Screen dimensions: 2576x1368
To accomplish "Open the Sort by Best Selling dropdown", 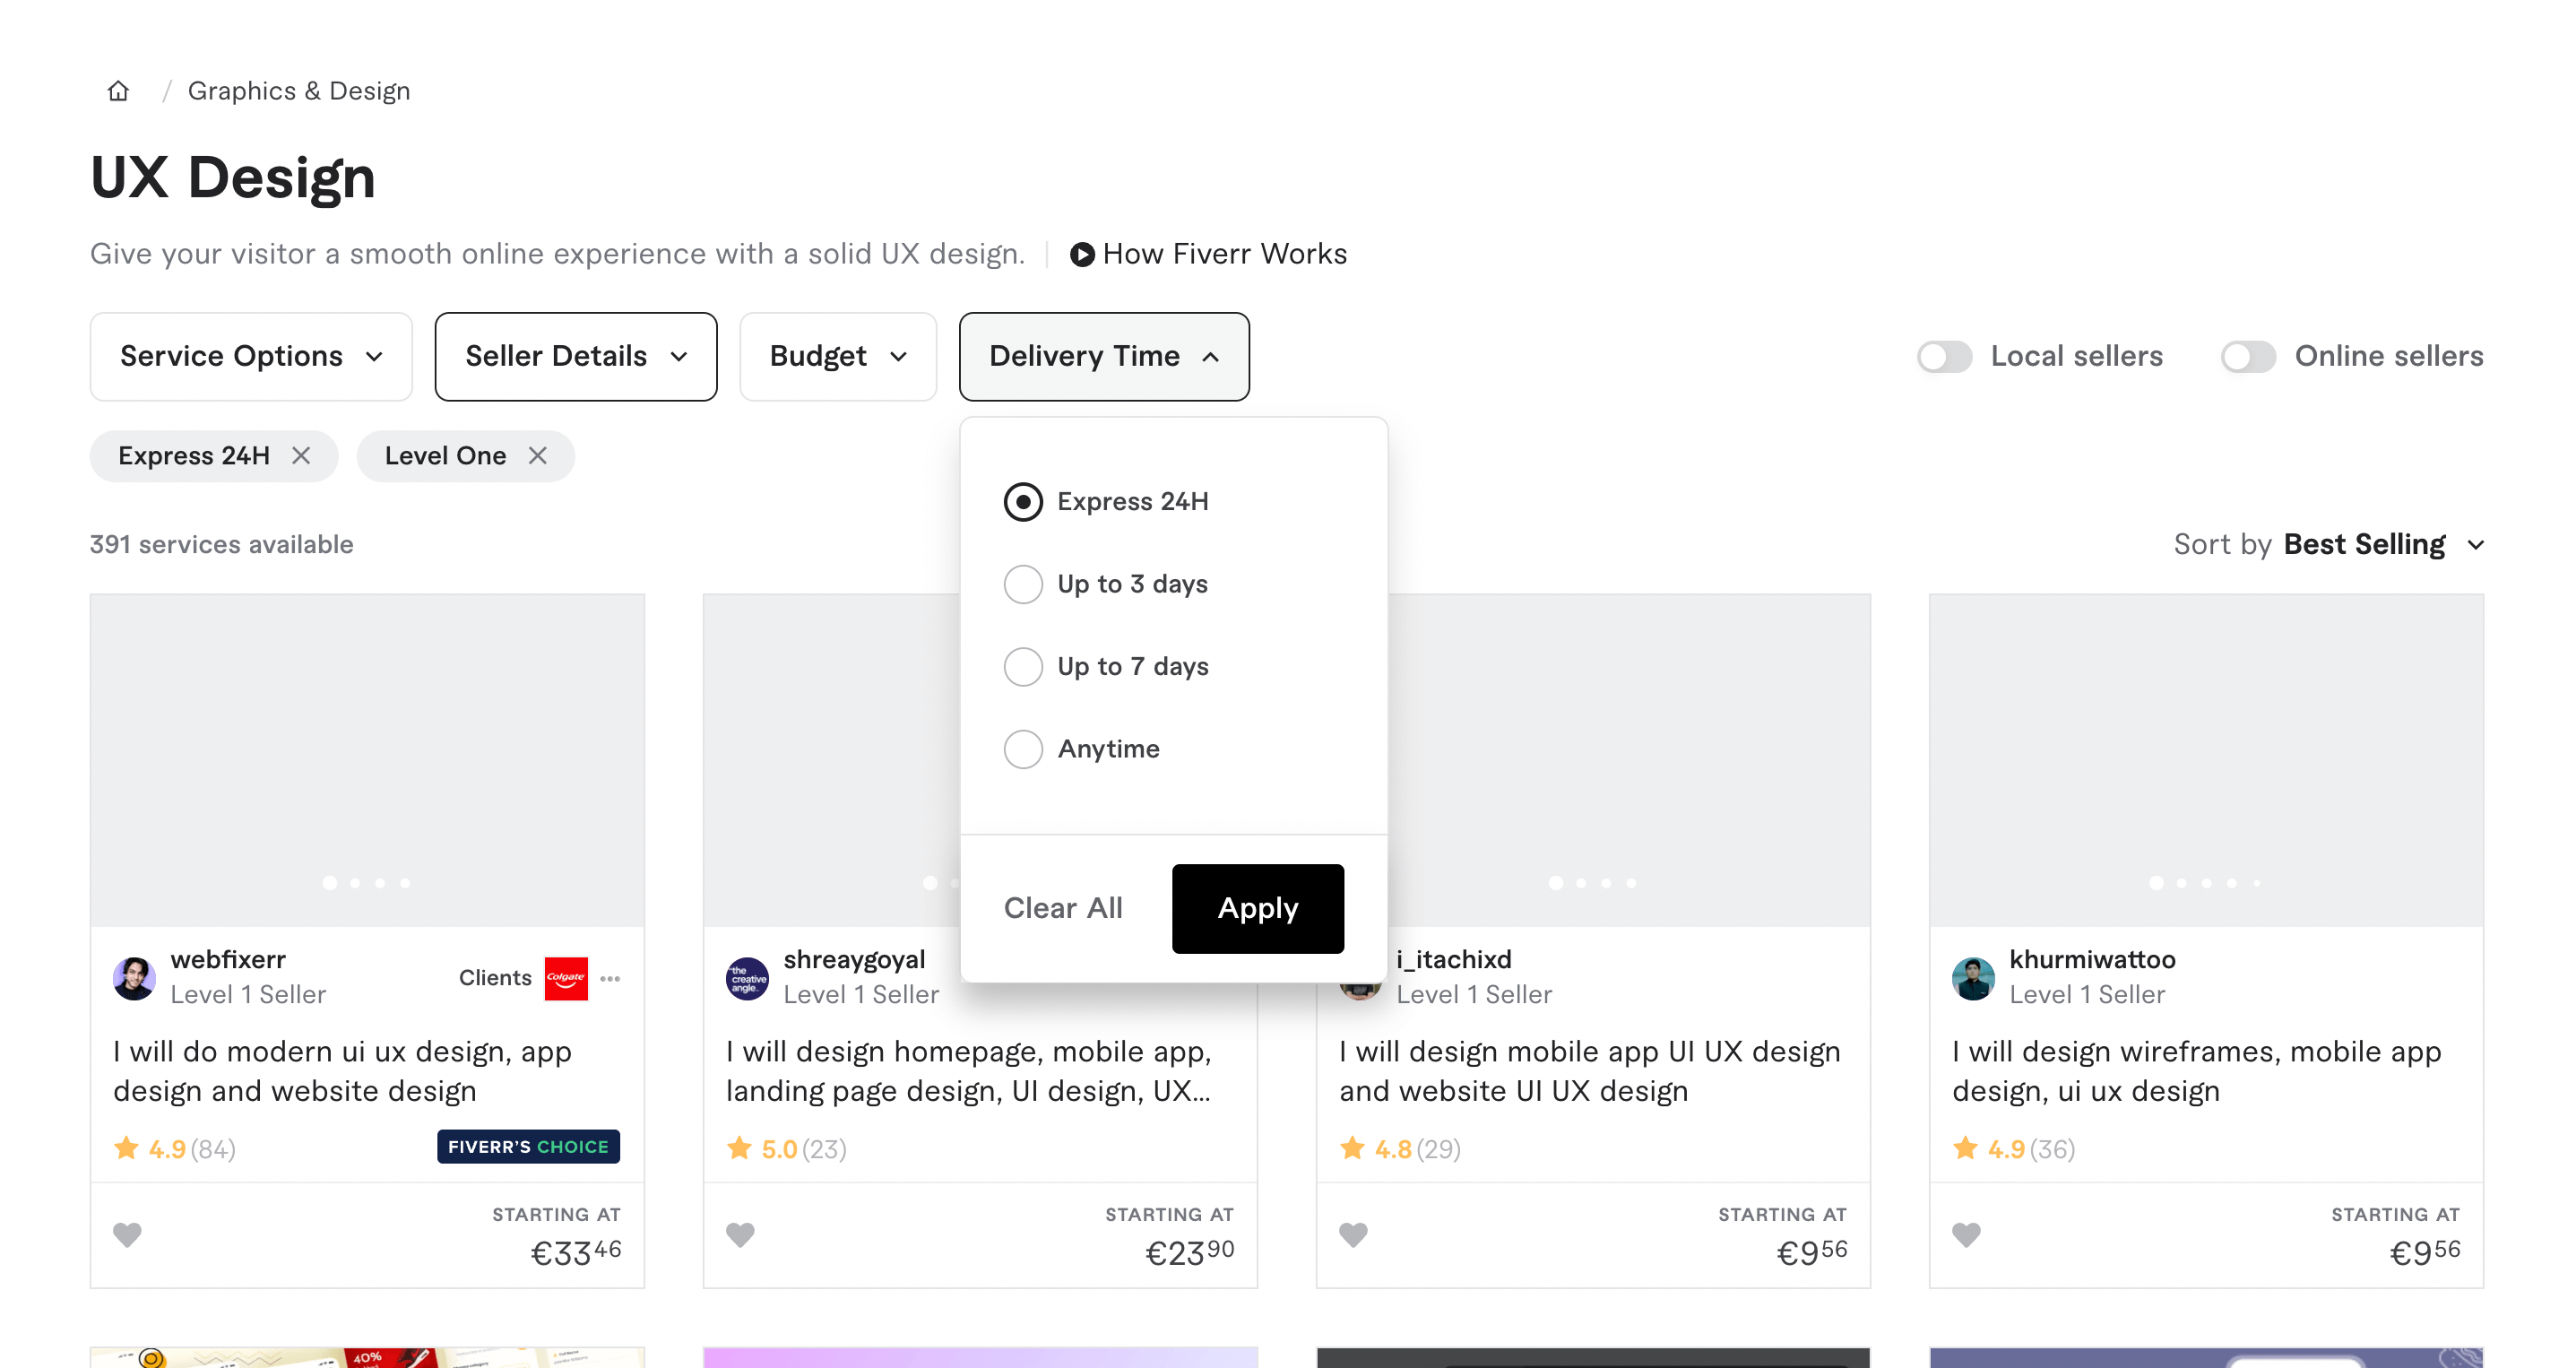I will click(2364, 544).
